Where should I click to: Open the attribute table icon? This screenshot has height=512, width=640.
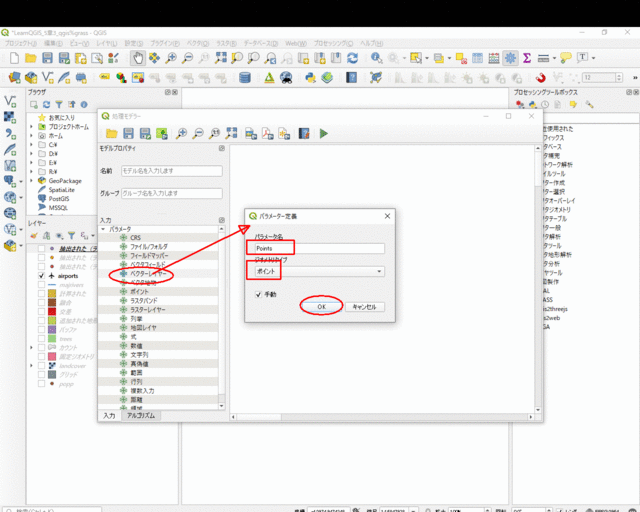(478, 58)
